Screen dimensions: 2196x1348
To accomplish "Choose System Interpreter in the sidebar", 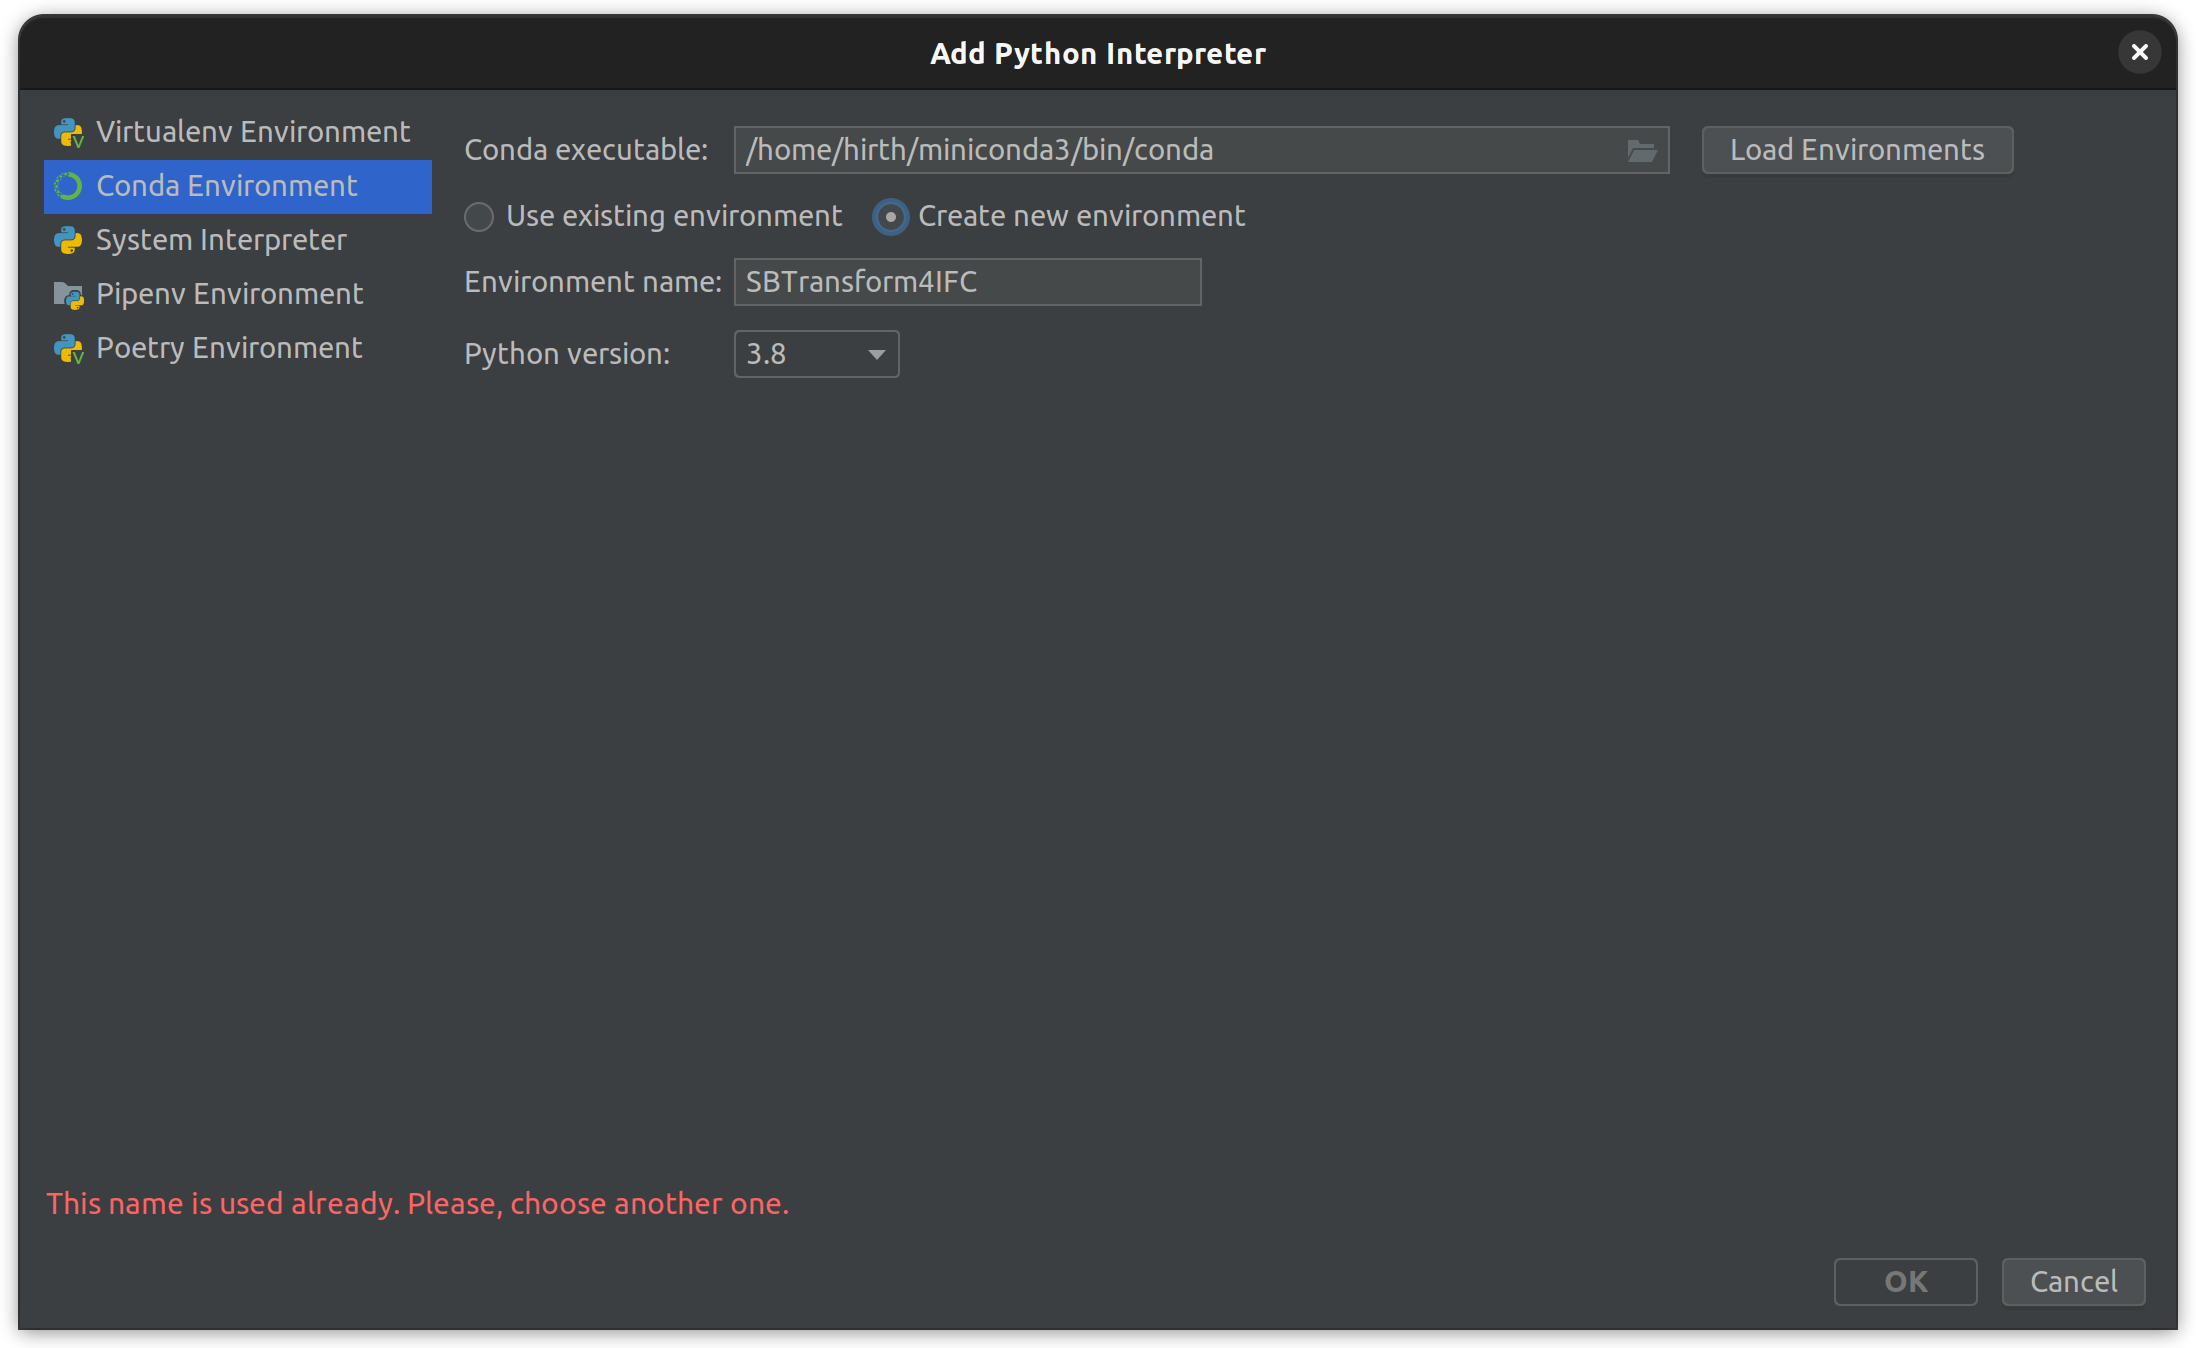I will click(221, 241).
